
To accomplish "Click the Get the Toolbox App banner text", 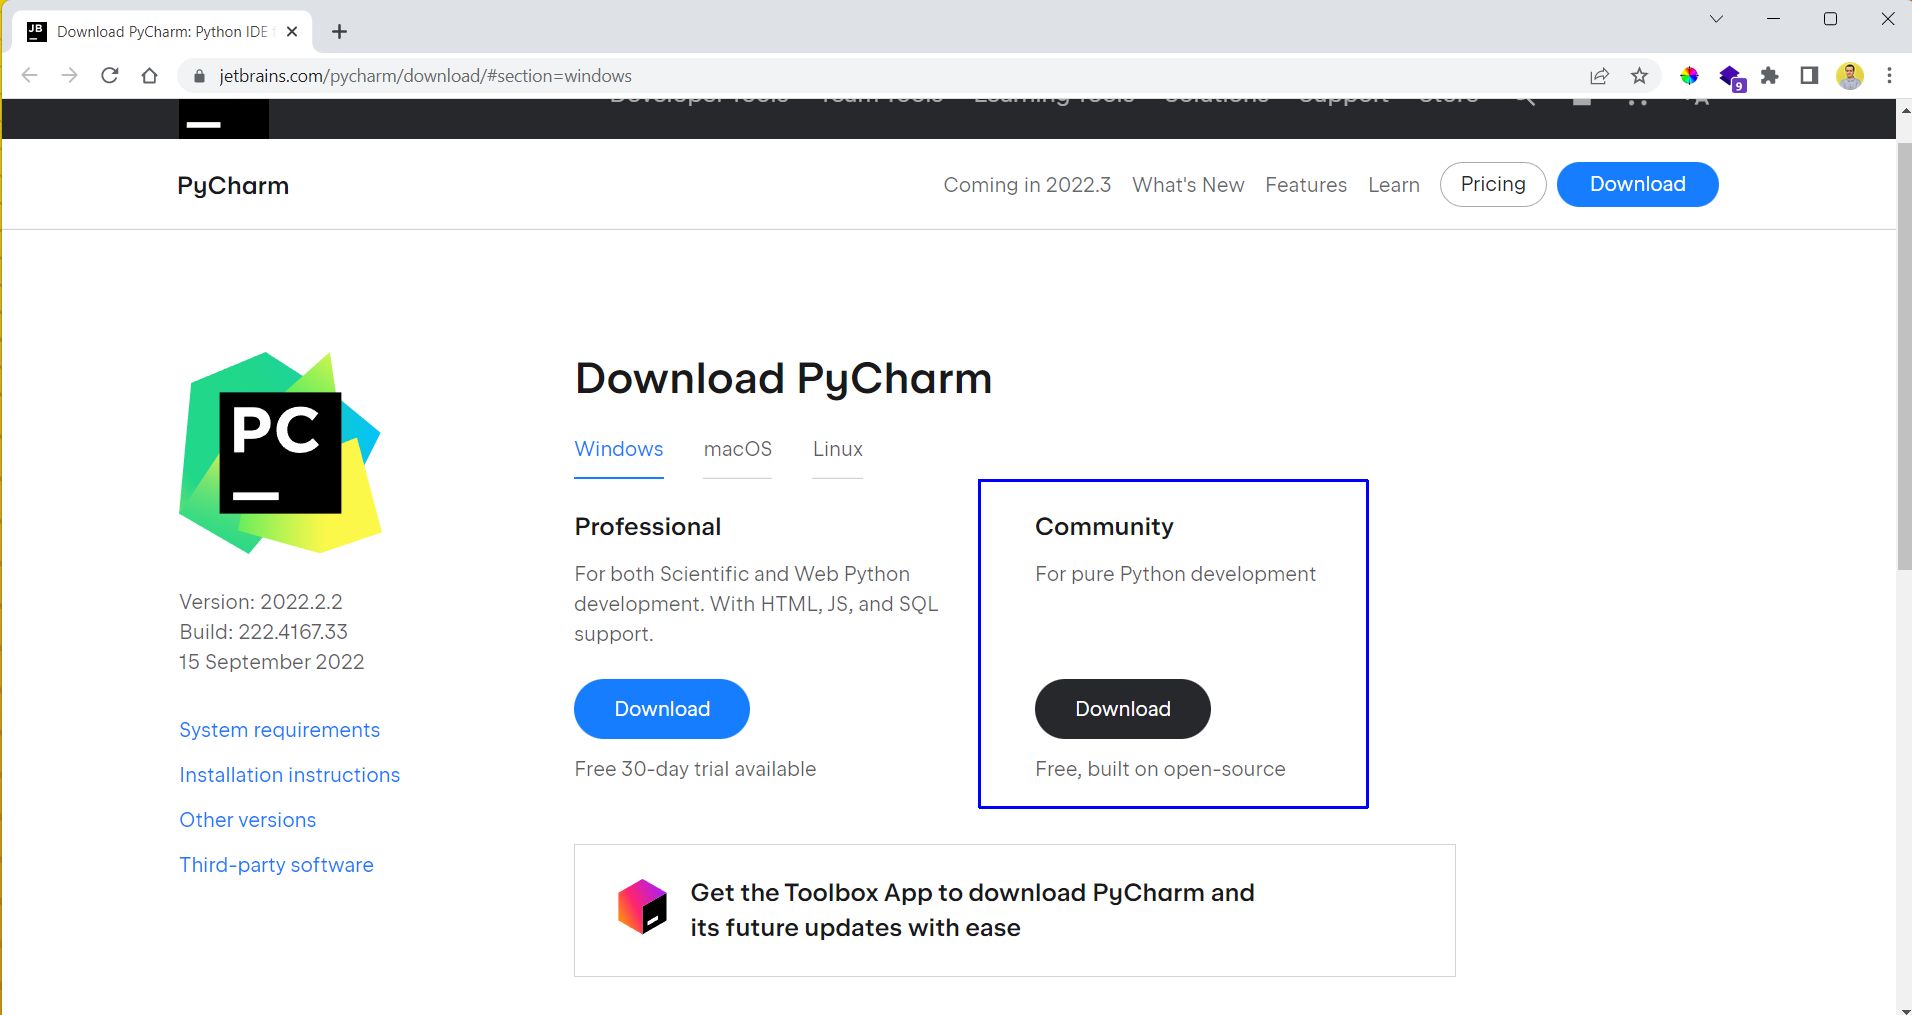I will coord(972,910).
